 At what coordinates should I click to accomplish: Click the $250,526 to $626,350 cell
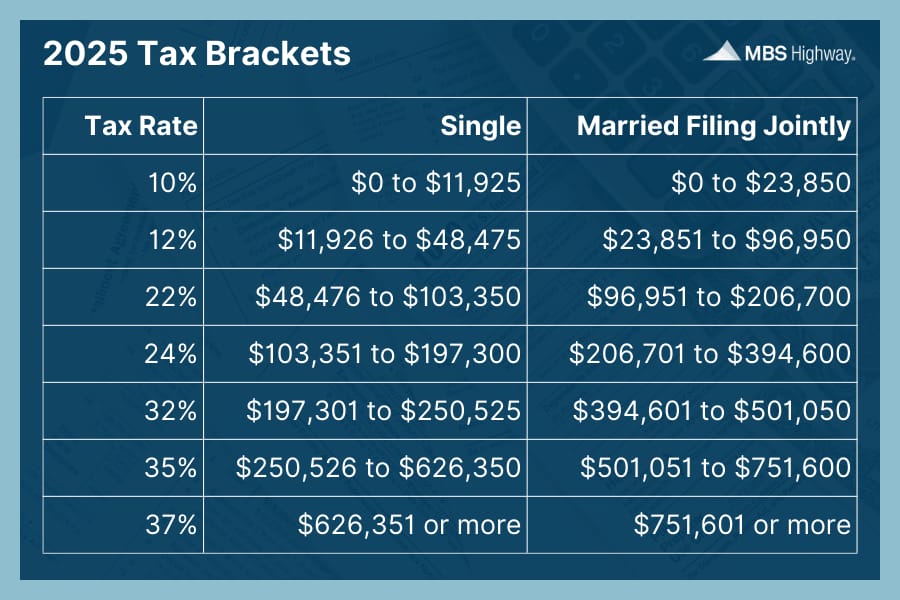pyautogui.click(x=365, y=467)
